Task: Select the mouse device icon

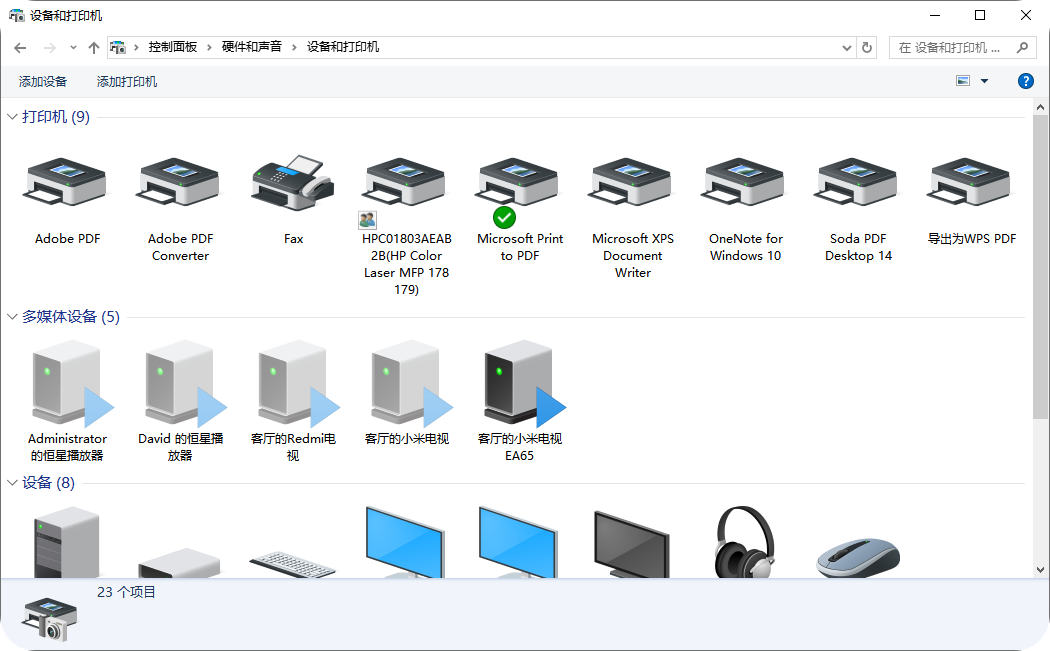Action: pos(858,557)
